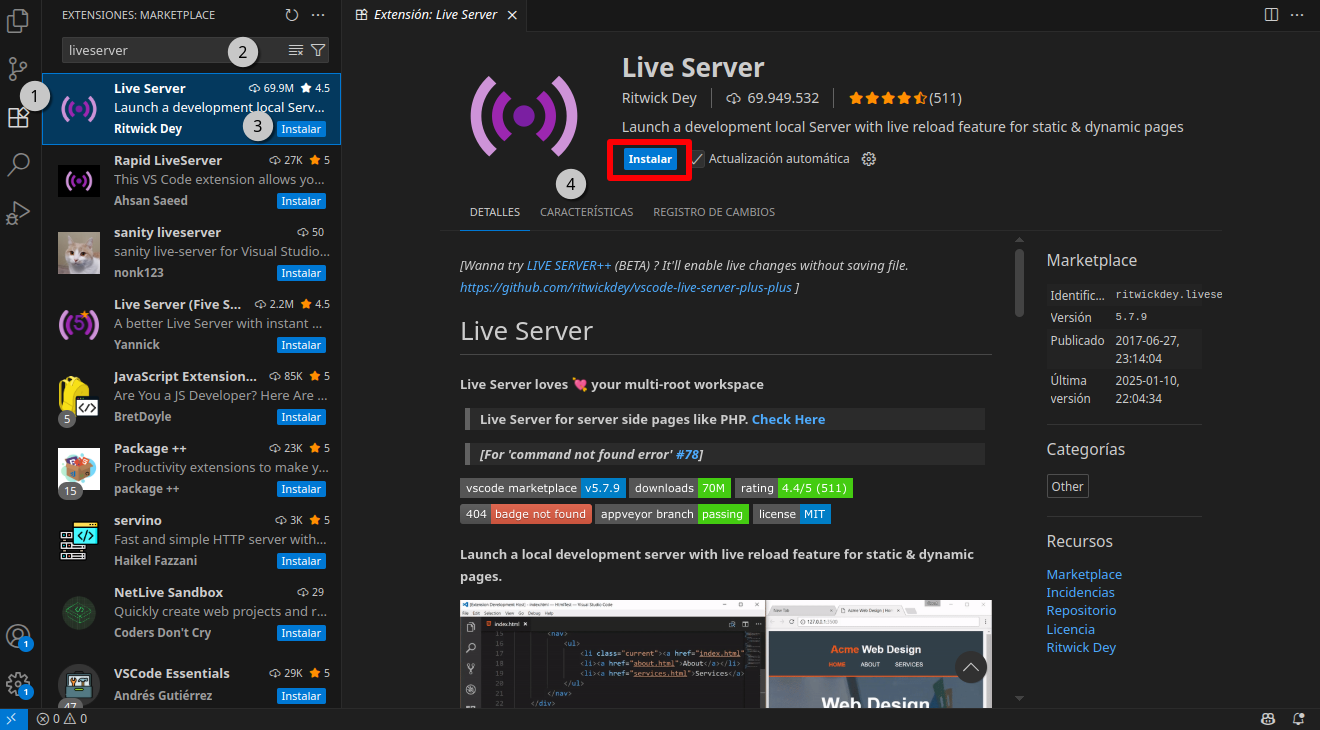Screen dimensions: 1320x730
Task: Open the extensions panel more actions menu
Action: click(318, 15)
